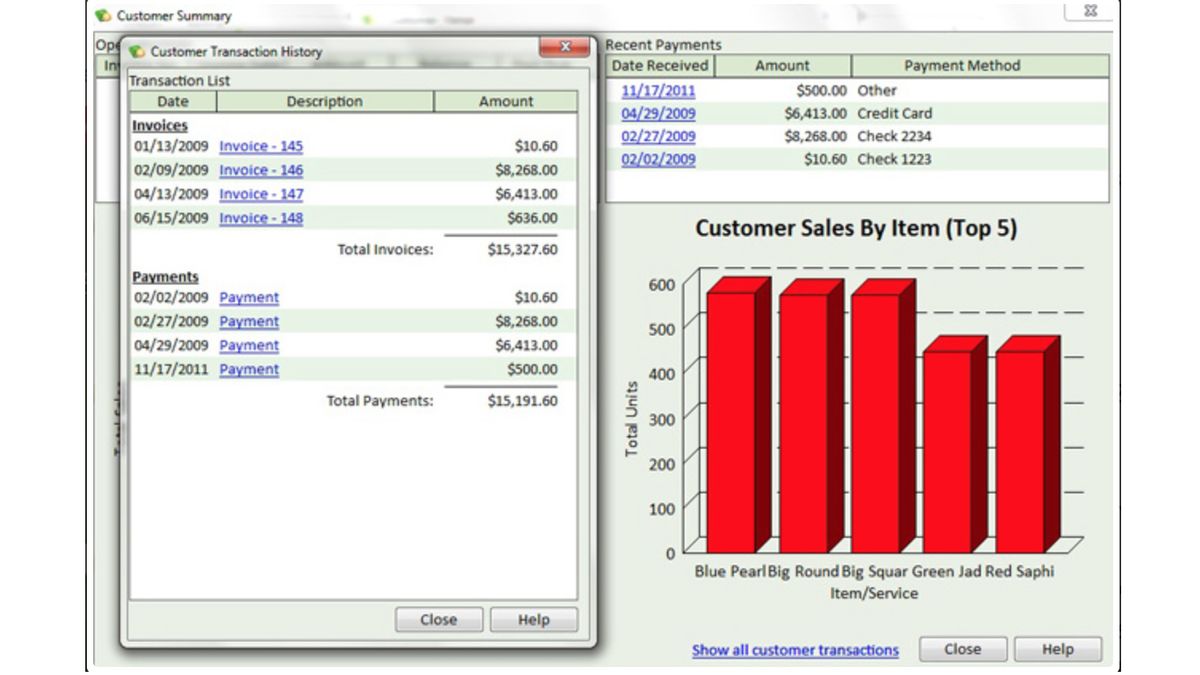View the Payment dated 02/27/2009
The width and height of the screenshot is (1200, 675).
tap(248, 321)
